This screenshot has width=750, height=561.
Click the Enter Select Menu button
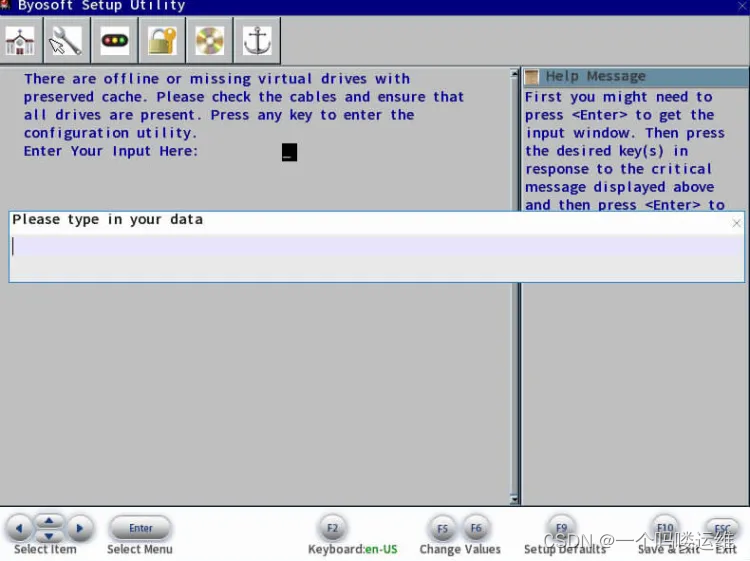(140, 528)
